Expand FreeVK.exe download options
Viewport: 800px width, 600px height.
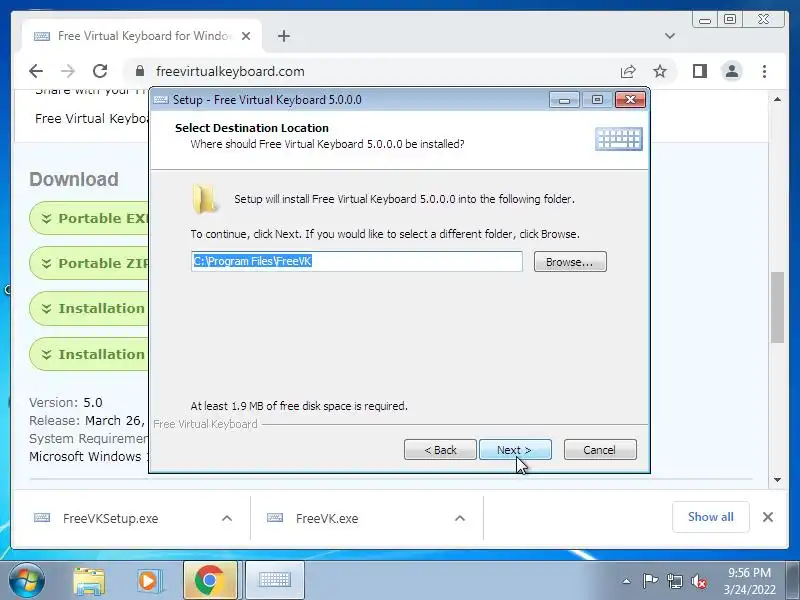[x=460, y=518]
